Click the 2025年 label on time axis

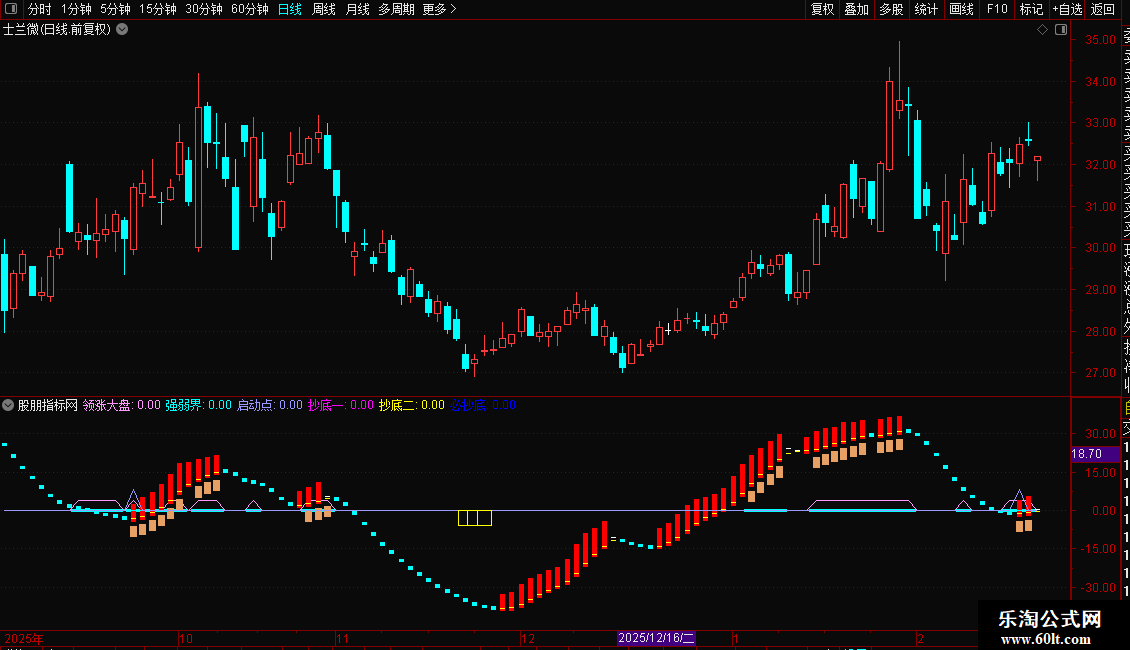(24, 638)
